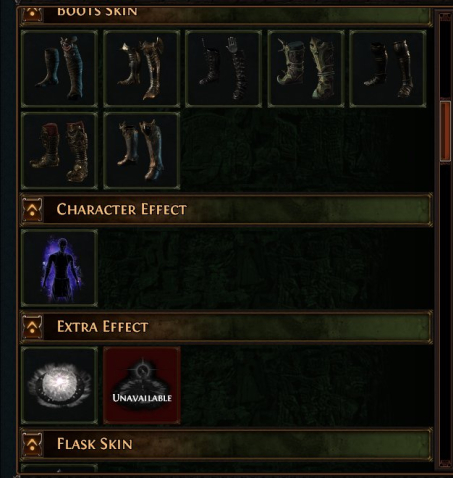Choose the golden spiked boots skin
Screen dimensions: 453x478
[142, 69]
